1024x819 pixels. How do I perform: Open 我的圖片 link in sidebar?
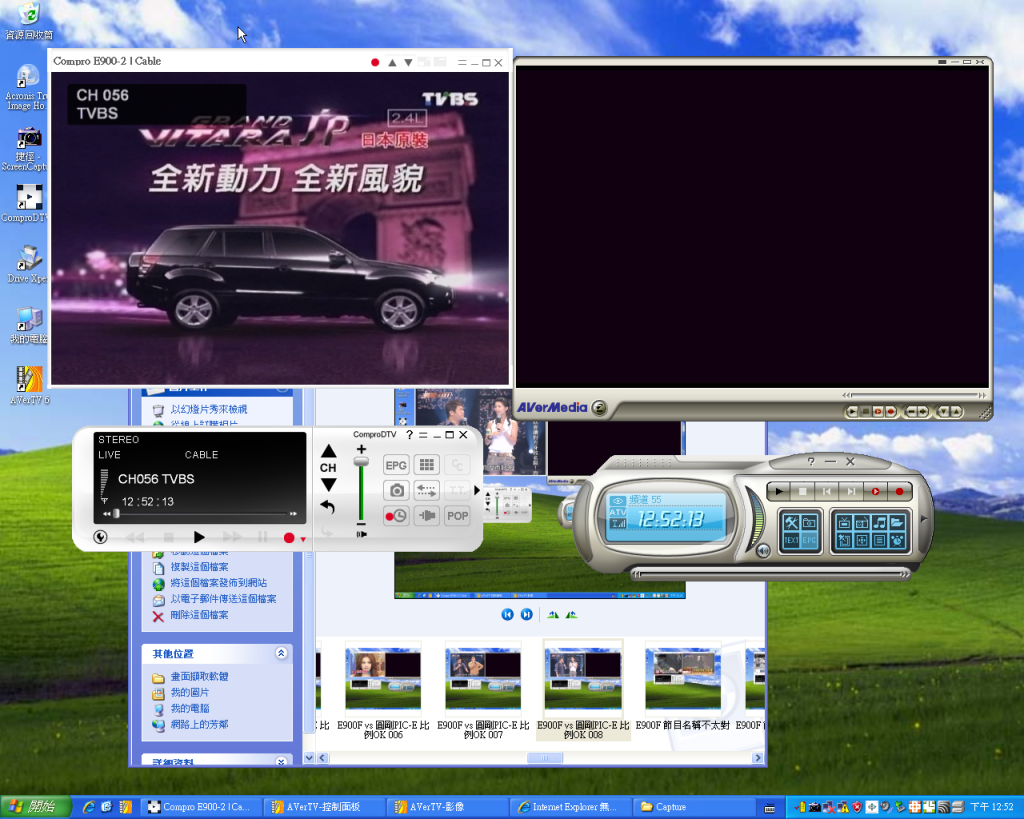click(190, 692)
